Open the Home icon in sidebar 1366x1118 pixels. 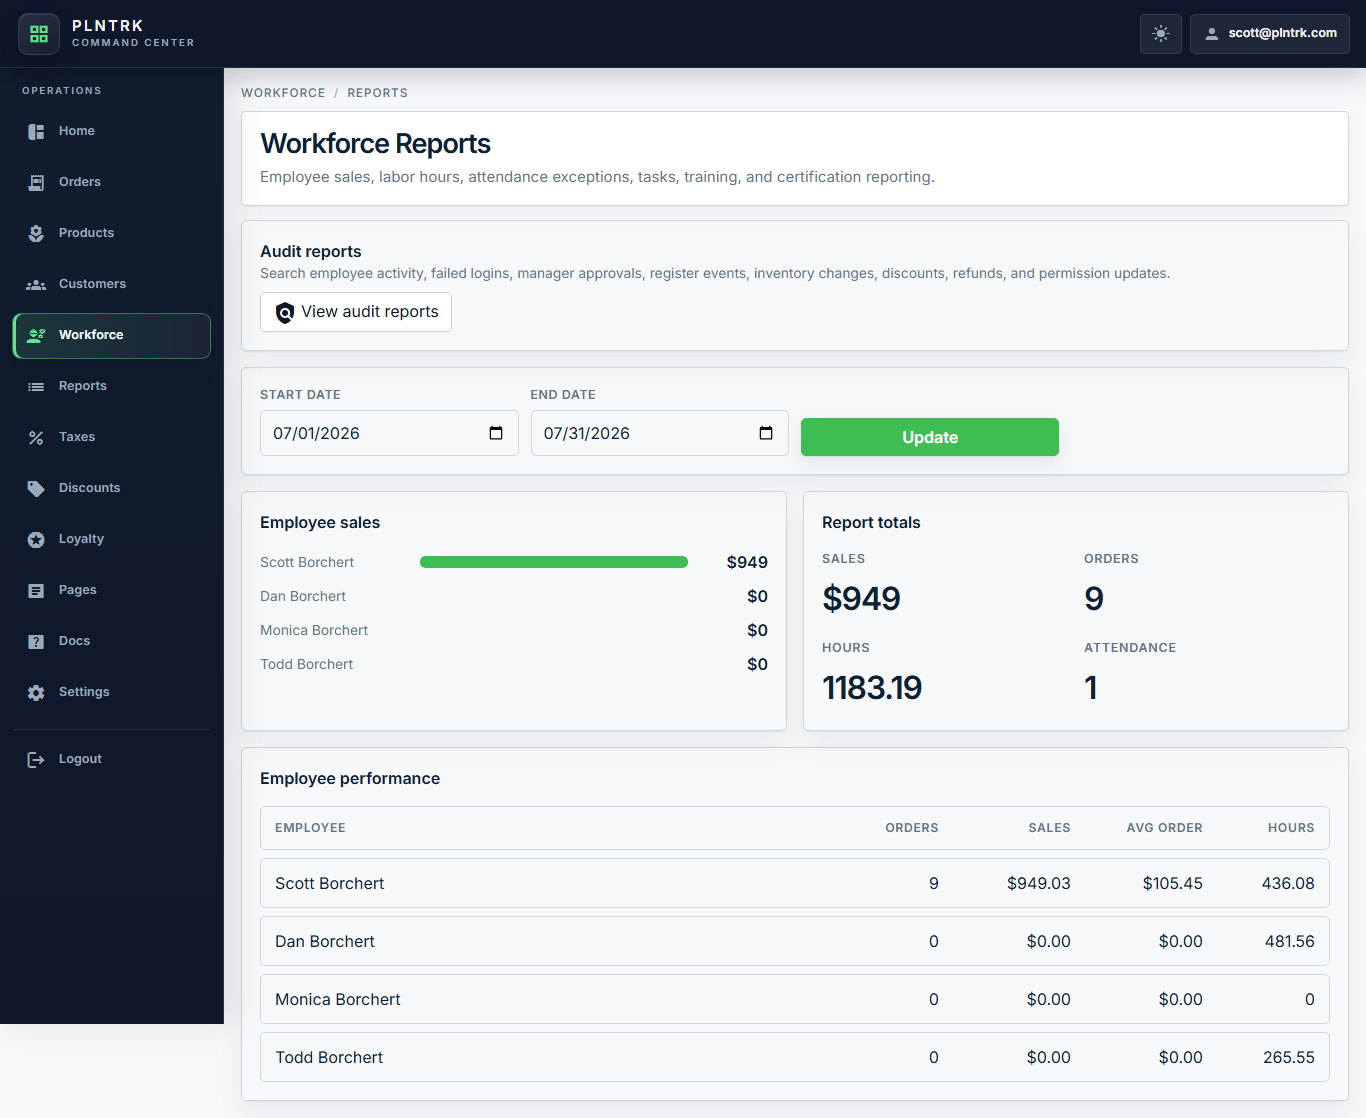36,132
